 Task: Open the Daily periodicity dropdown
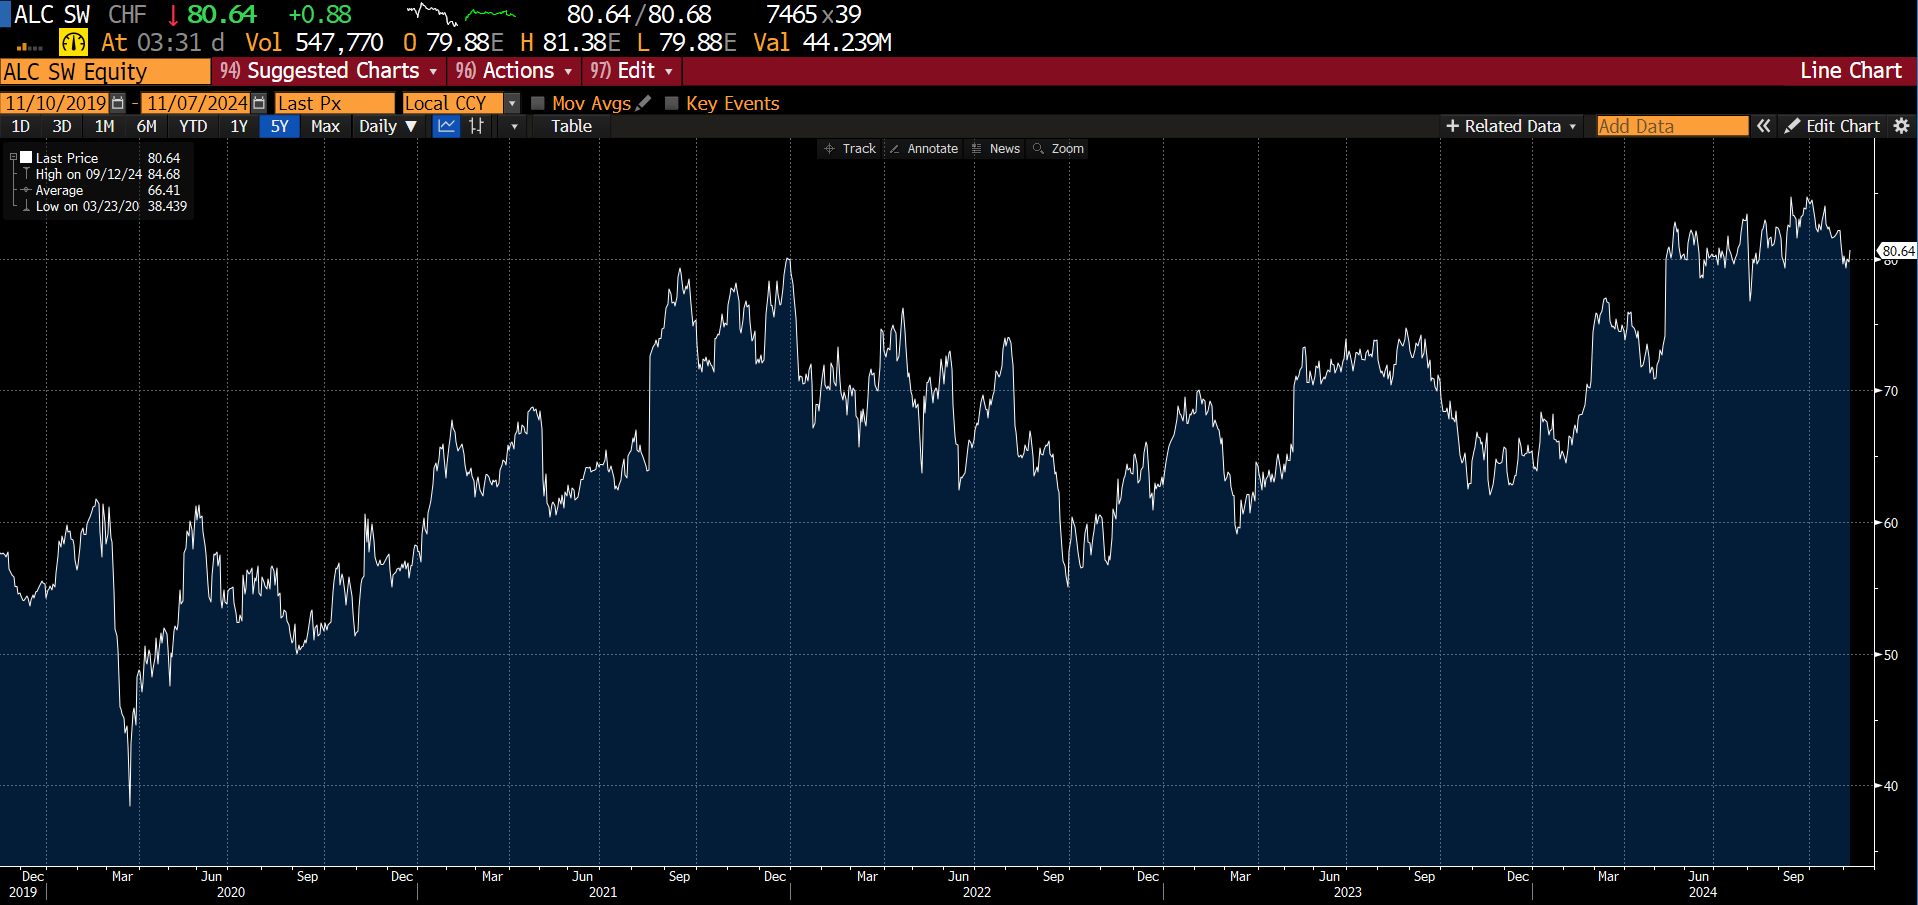pyautogui.click(x=387, y=126)
